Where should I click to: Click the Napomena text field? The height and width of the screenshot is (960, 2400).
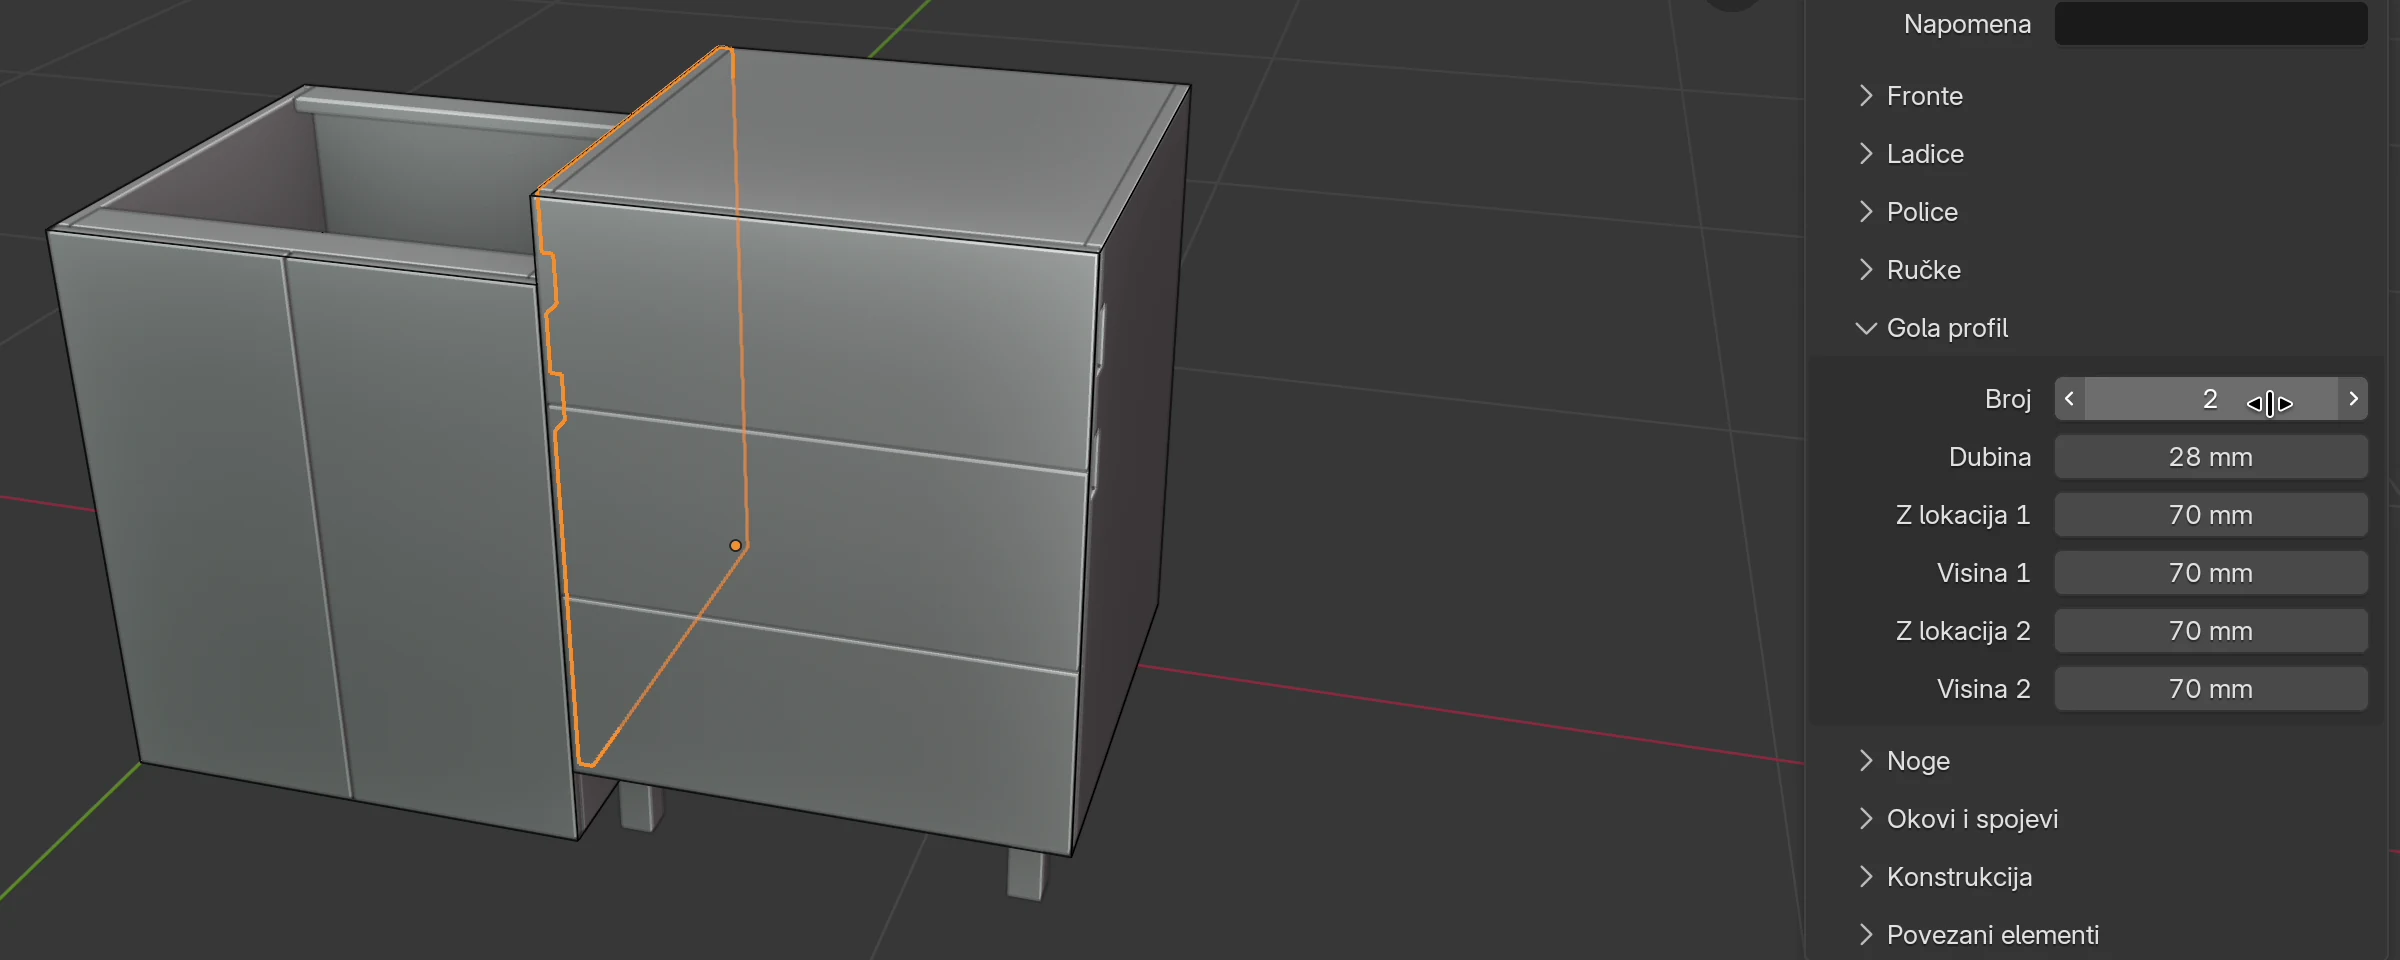pos(2211,23)
